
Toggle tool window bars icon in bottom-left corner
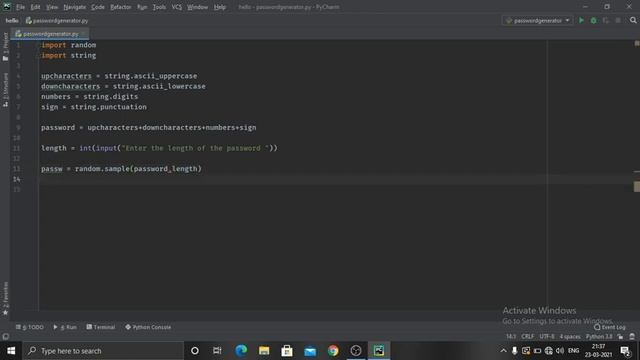point(6,337)
